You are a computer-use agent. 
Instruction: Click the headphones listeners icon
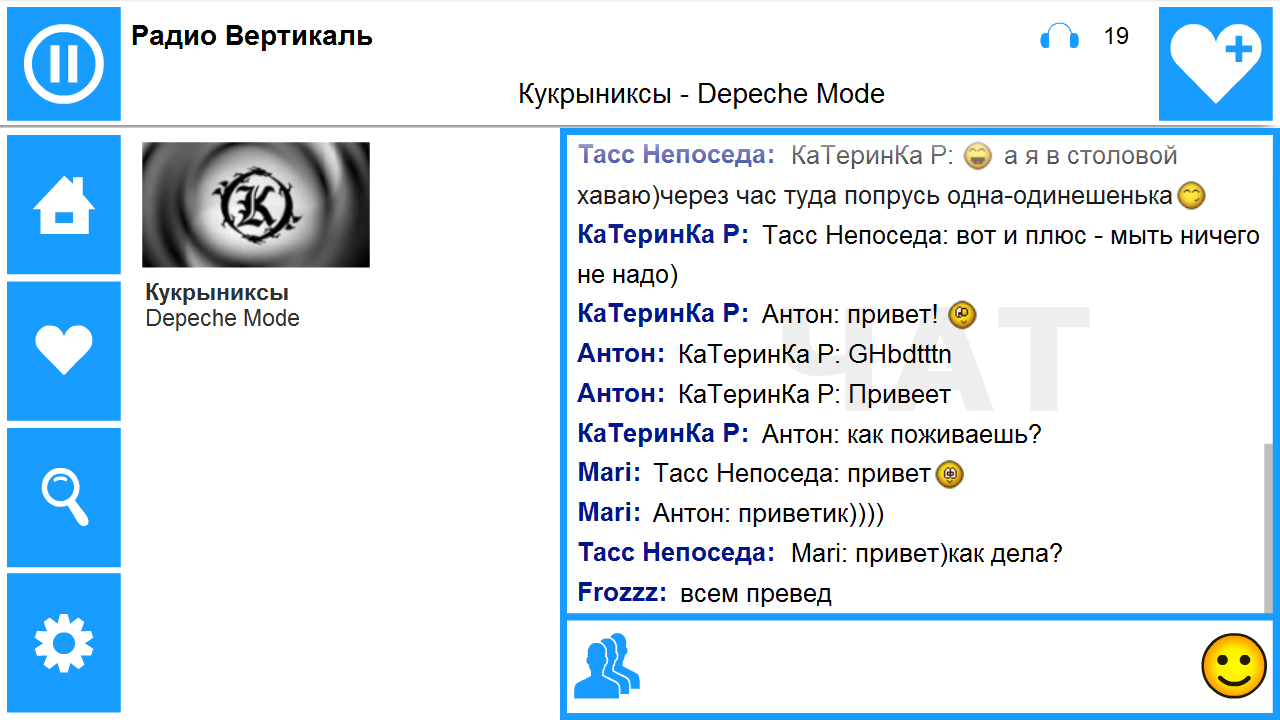tap(1060, 37)
